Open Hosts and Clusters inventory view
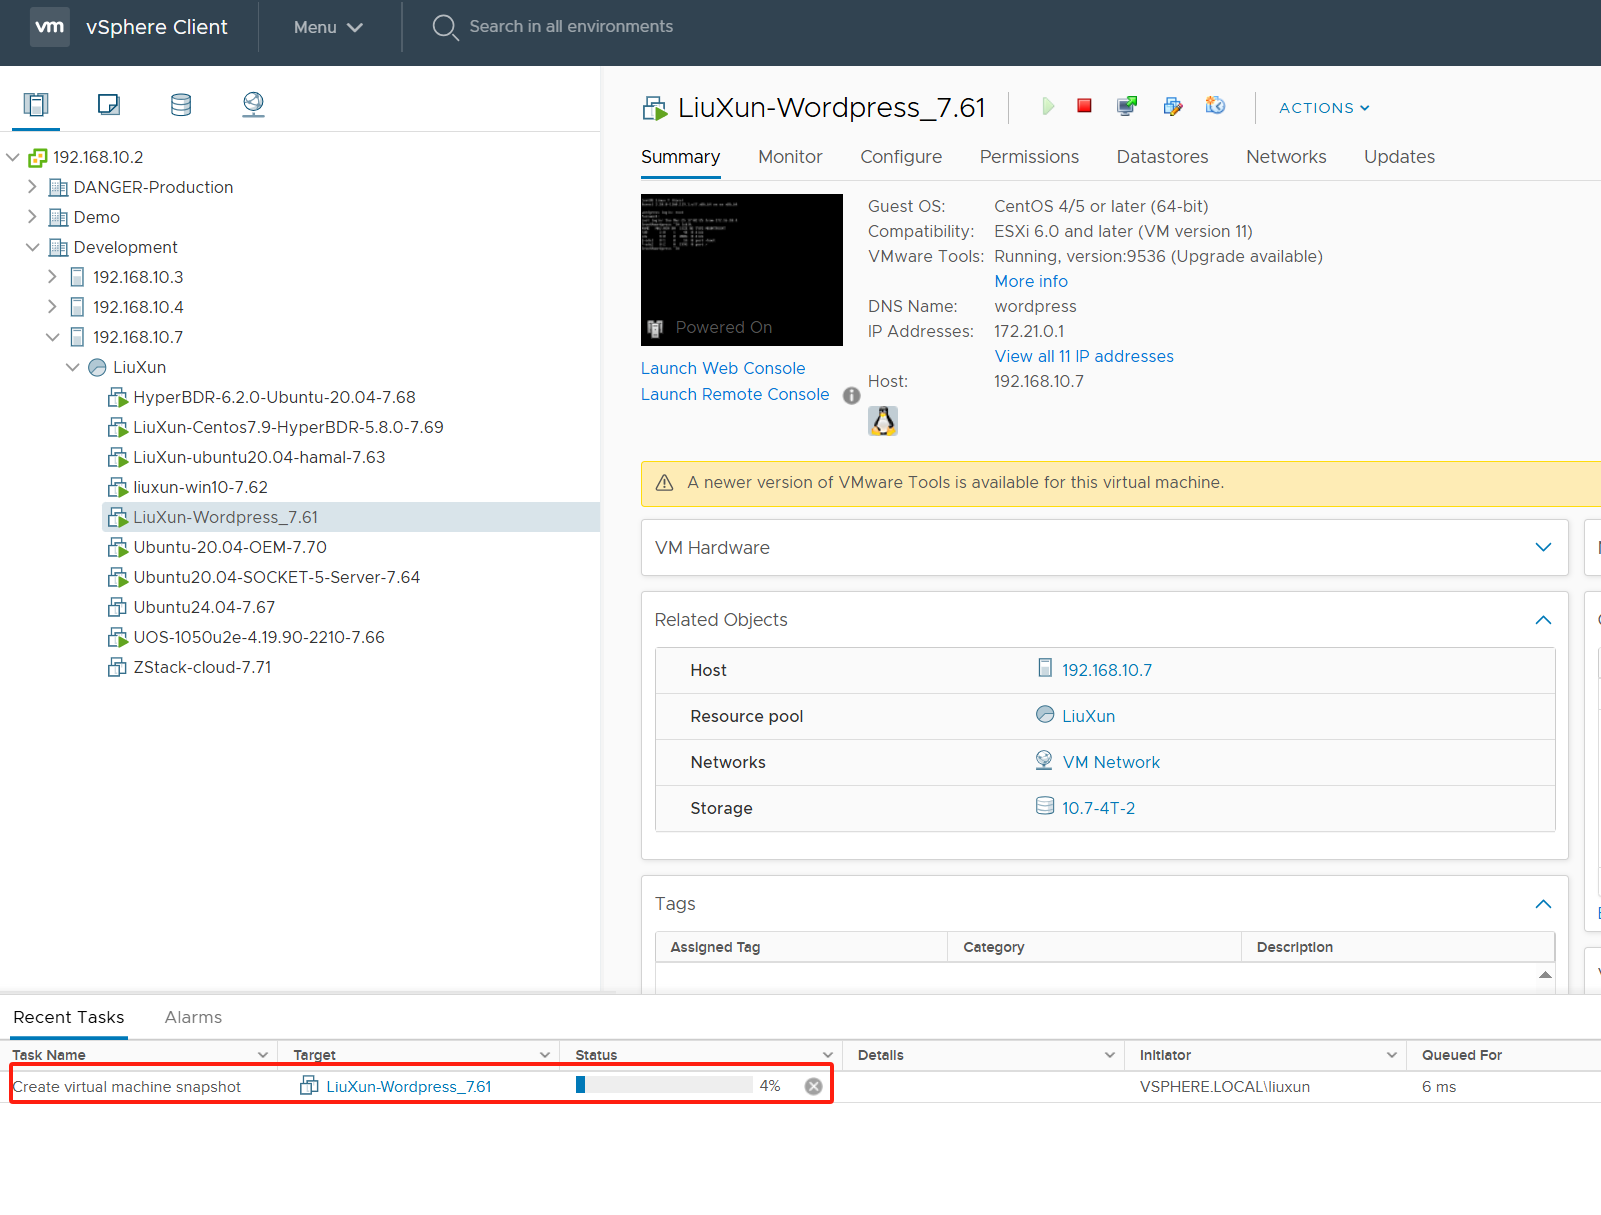This screenshot has height=1215, width=1601. click(36, 104)
